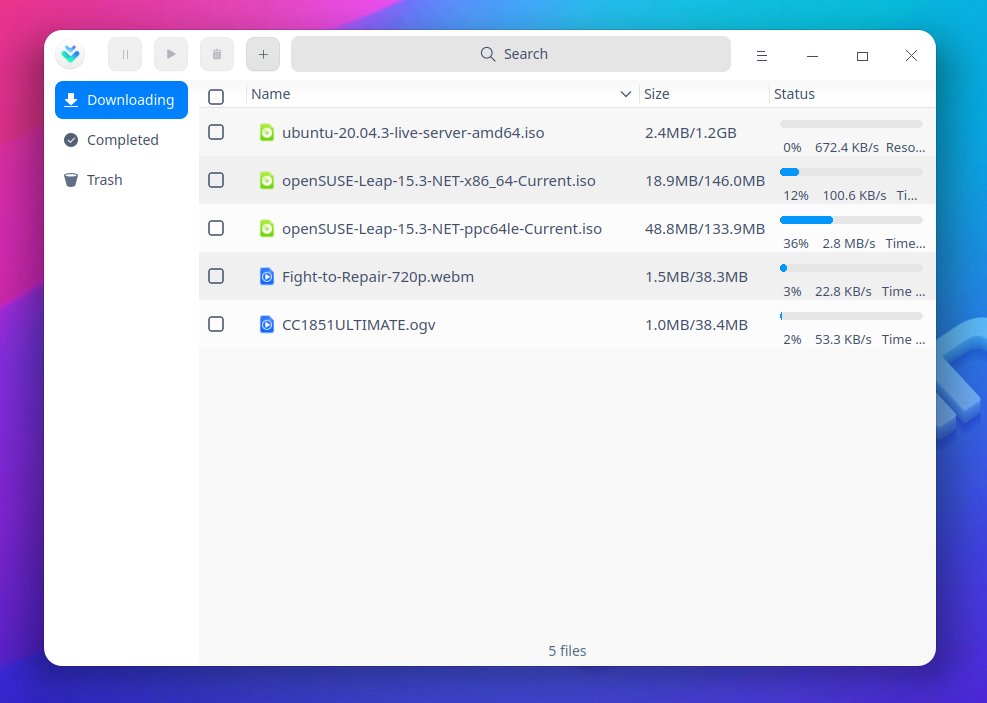Resume downloads with the play button
The height and width of the screenshot is (703, 987).
[x=171, y=54]
